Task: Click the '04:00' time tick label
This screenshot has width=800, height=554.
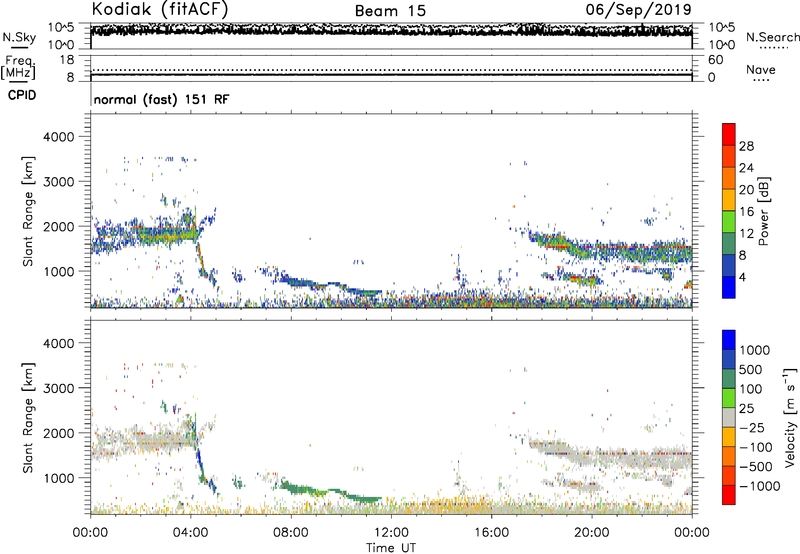Action: 190,533
